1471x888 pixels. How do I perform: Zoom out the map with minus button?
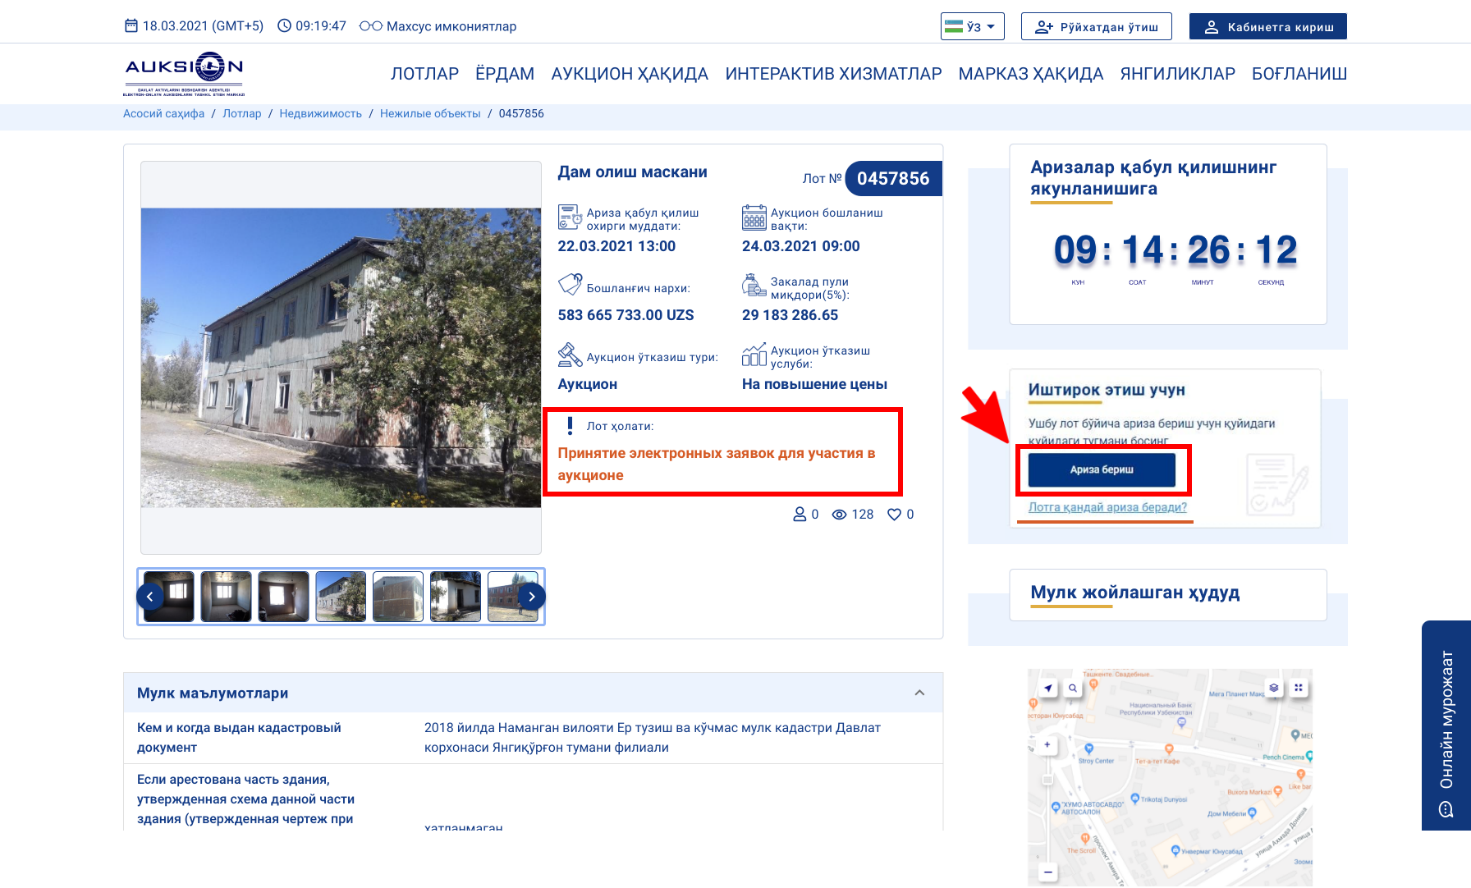point(1048,873)
